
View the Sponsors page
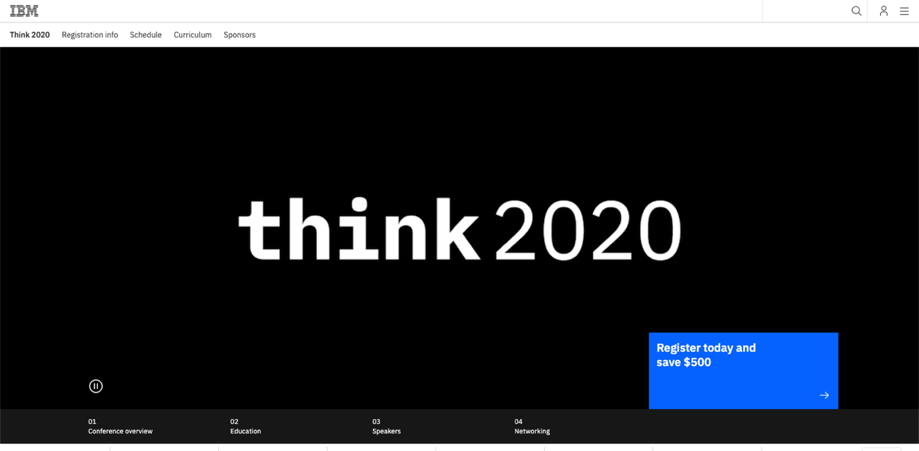(240, 35)
